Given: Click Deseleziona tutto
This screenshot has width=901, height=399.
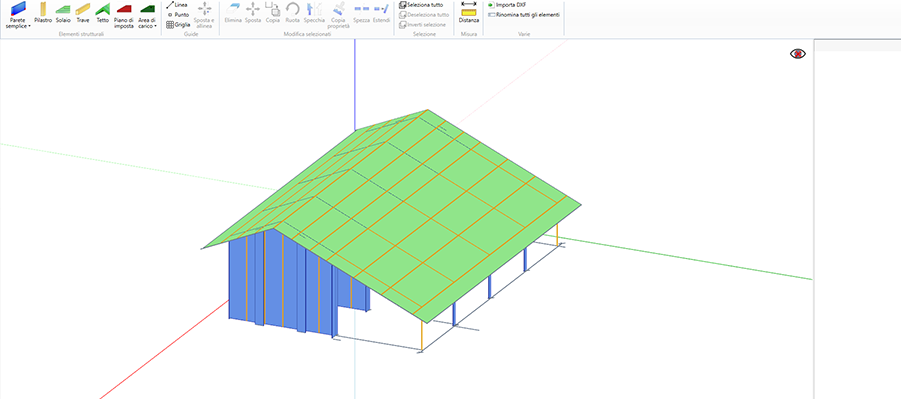Looking at the screenshot, I should (x=424, y=14).
